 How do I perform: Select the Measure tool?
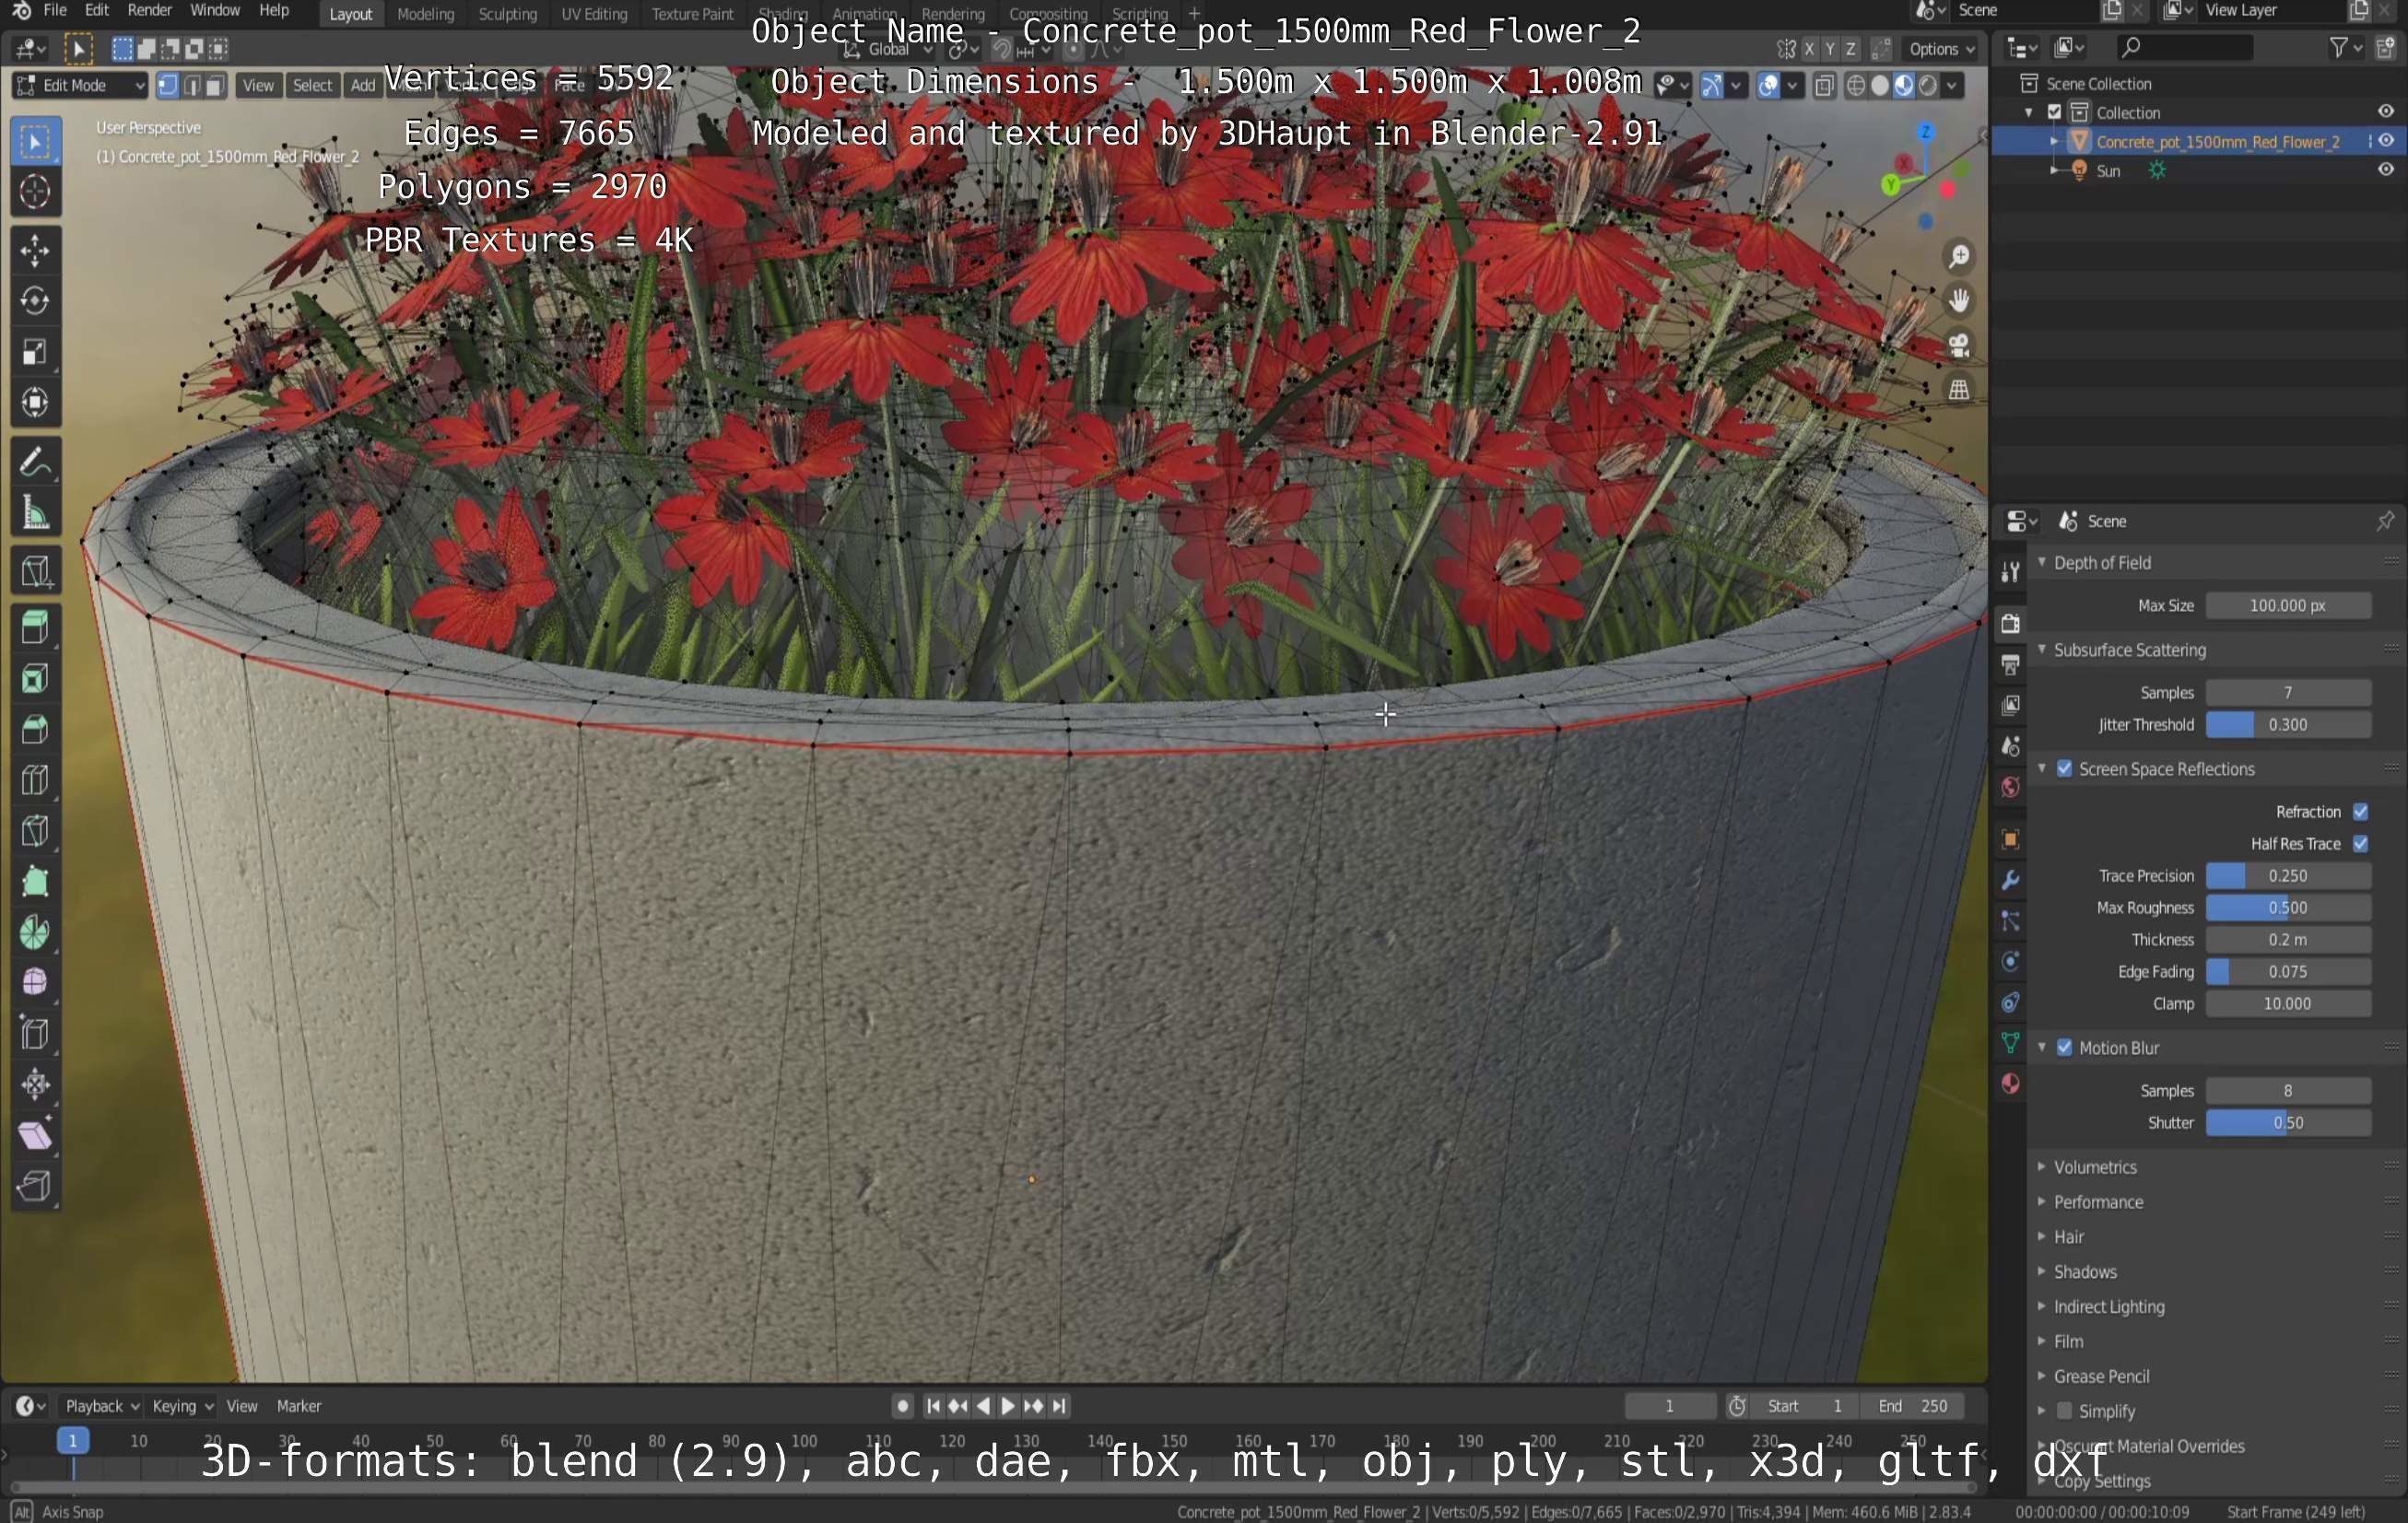pyautogui.click(x=35, y=513)
